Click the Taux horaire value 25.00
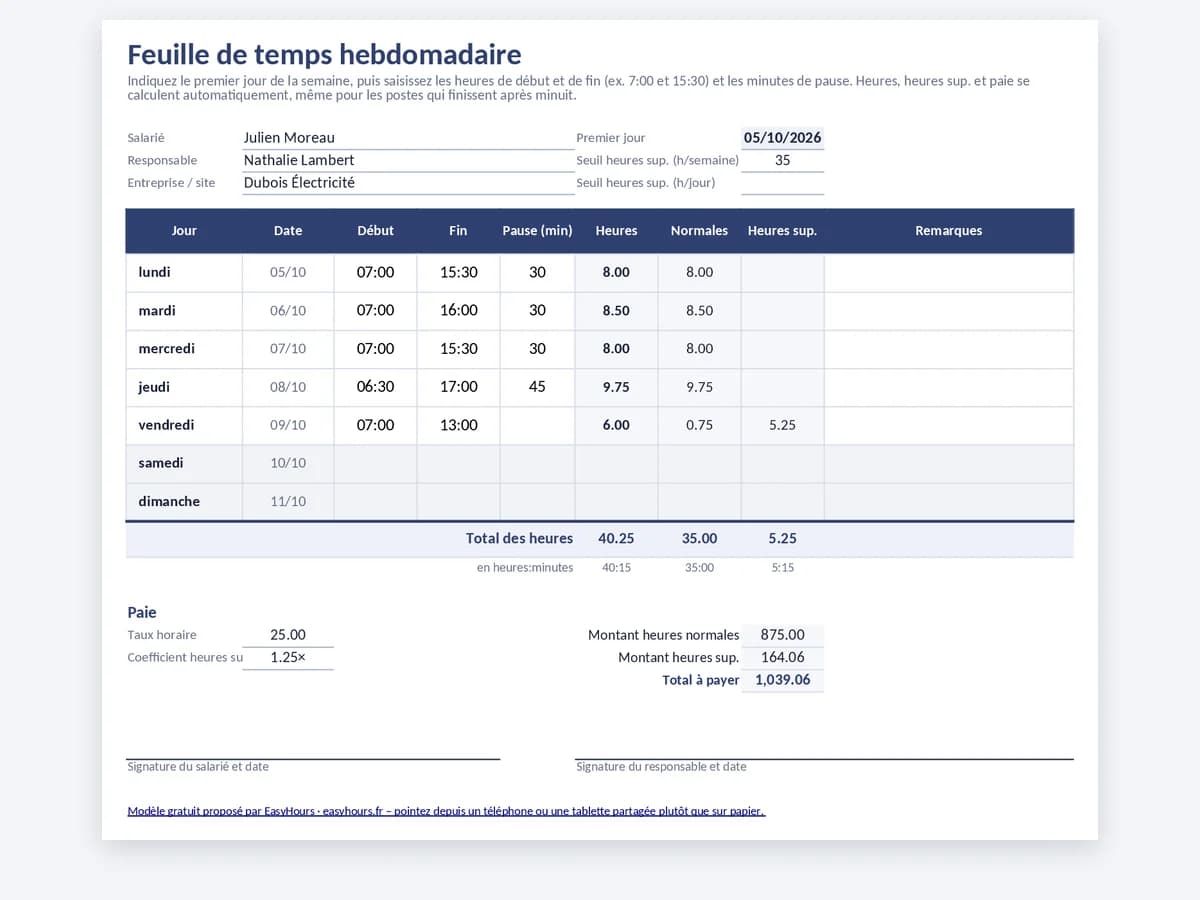1200x900 pixels. 288,635
